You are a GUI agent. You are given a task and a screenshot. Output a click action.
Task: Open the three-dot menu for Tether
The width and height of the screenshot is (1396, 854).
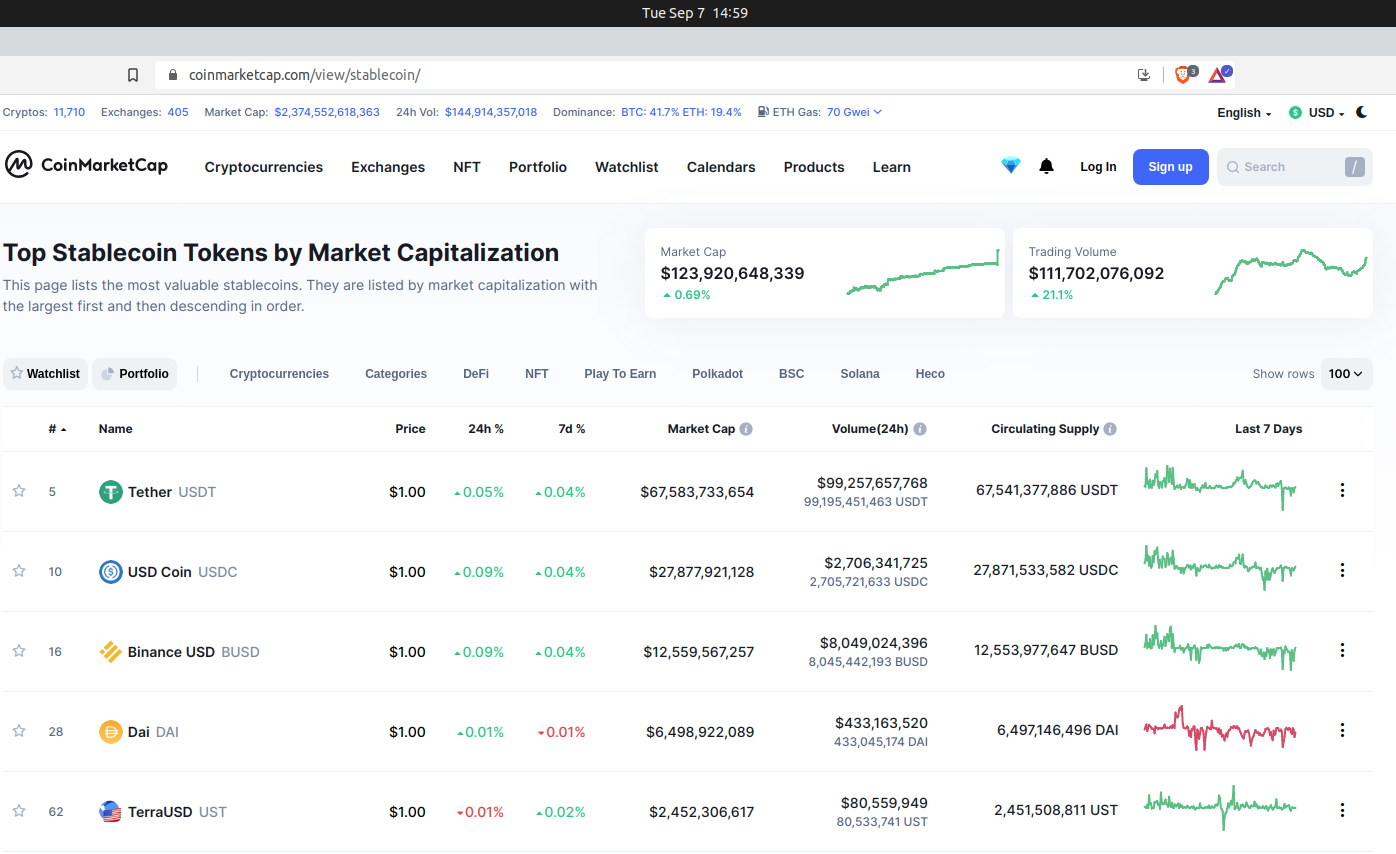coord(1342,490)
